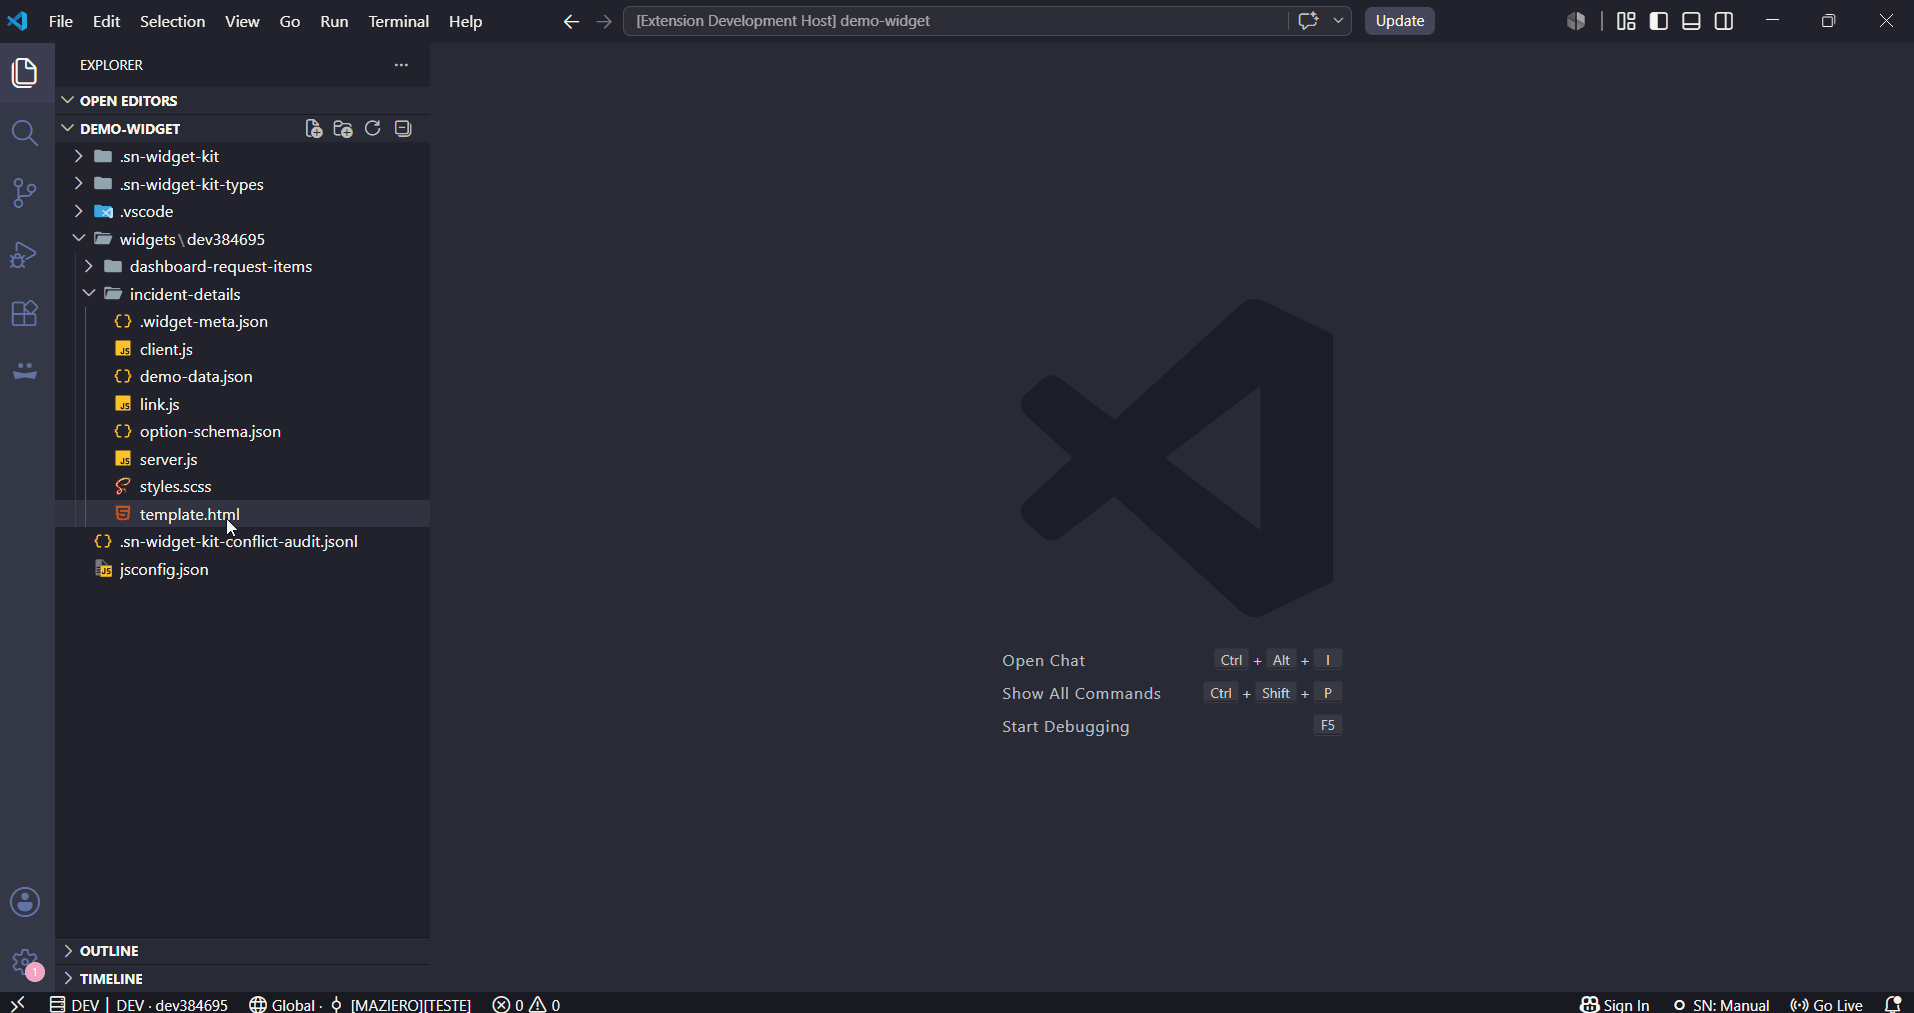Open the Run menu
The image size is (1914, 1013).
[x=334, y=21]
